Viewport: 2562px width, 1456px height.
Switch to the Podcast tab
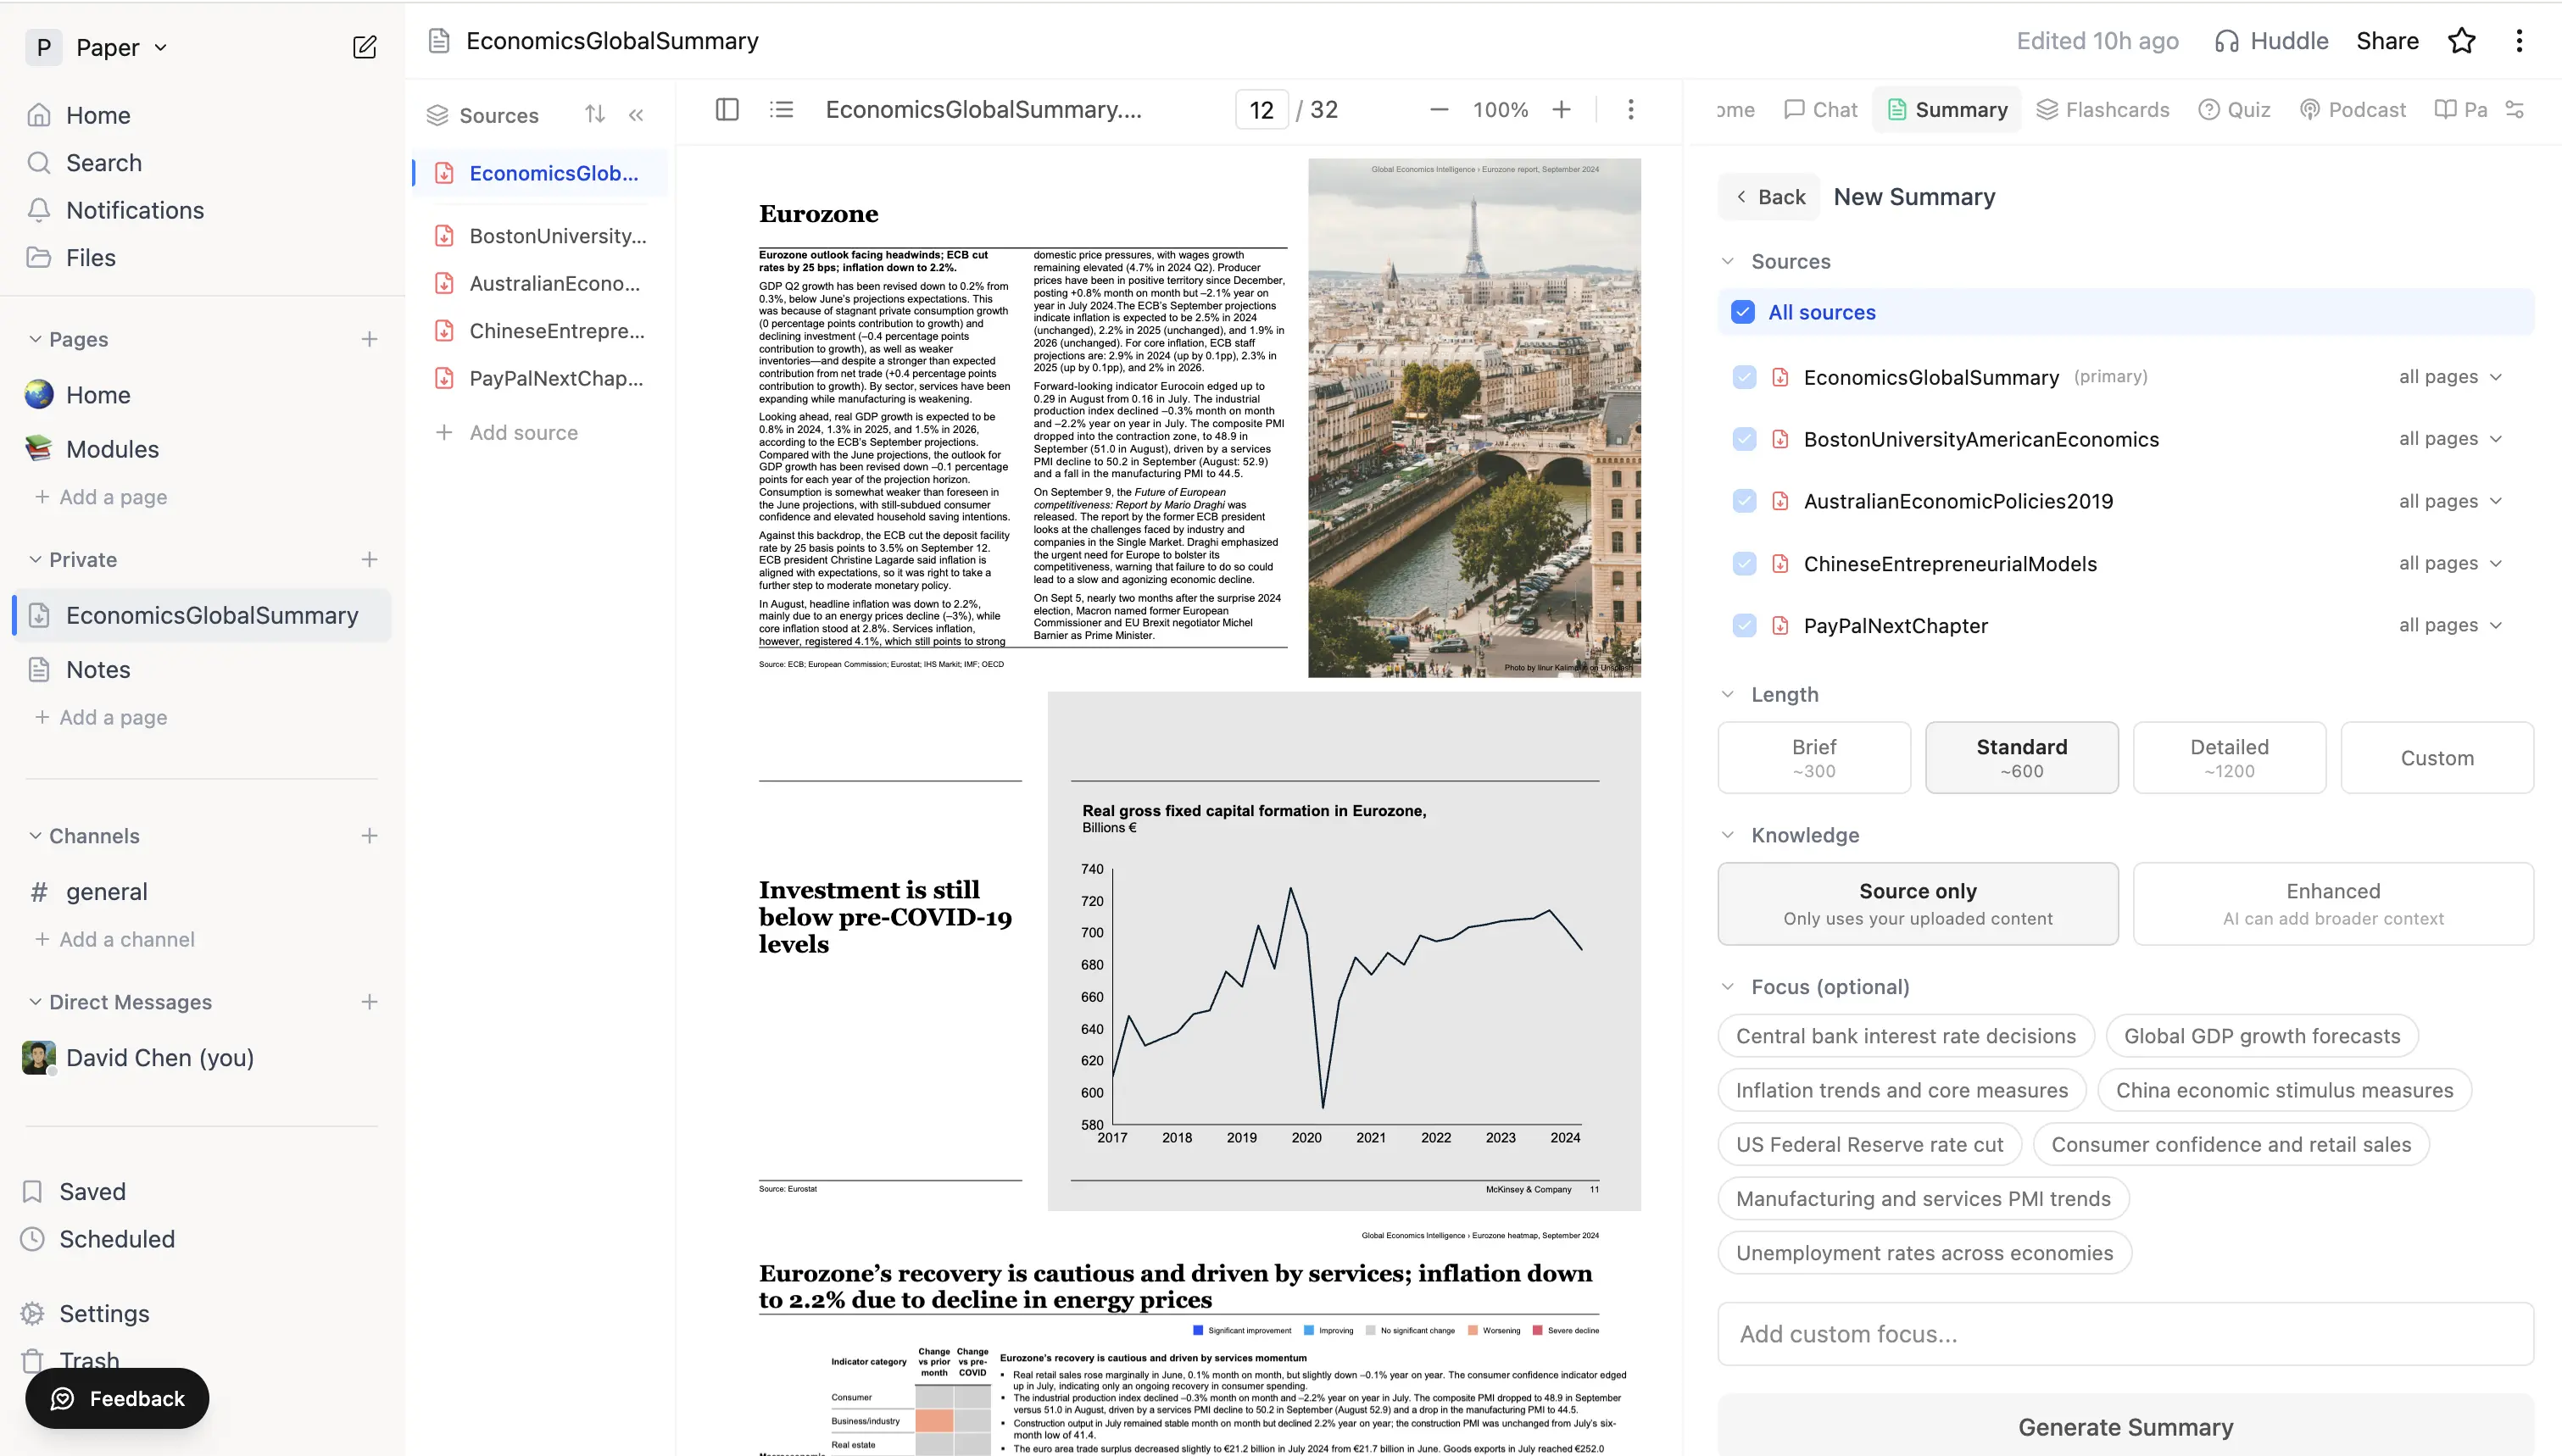(x=2352, y=109)
